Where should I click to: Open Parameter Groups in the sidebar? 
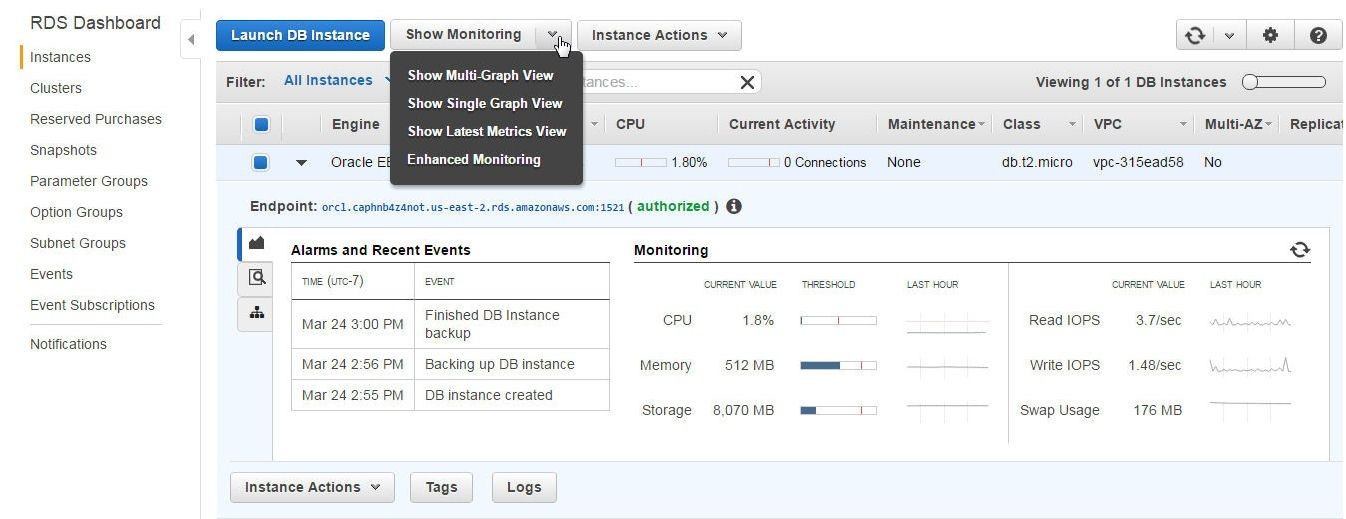89,181
